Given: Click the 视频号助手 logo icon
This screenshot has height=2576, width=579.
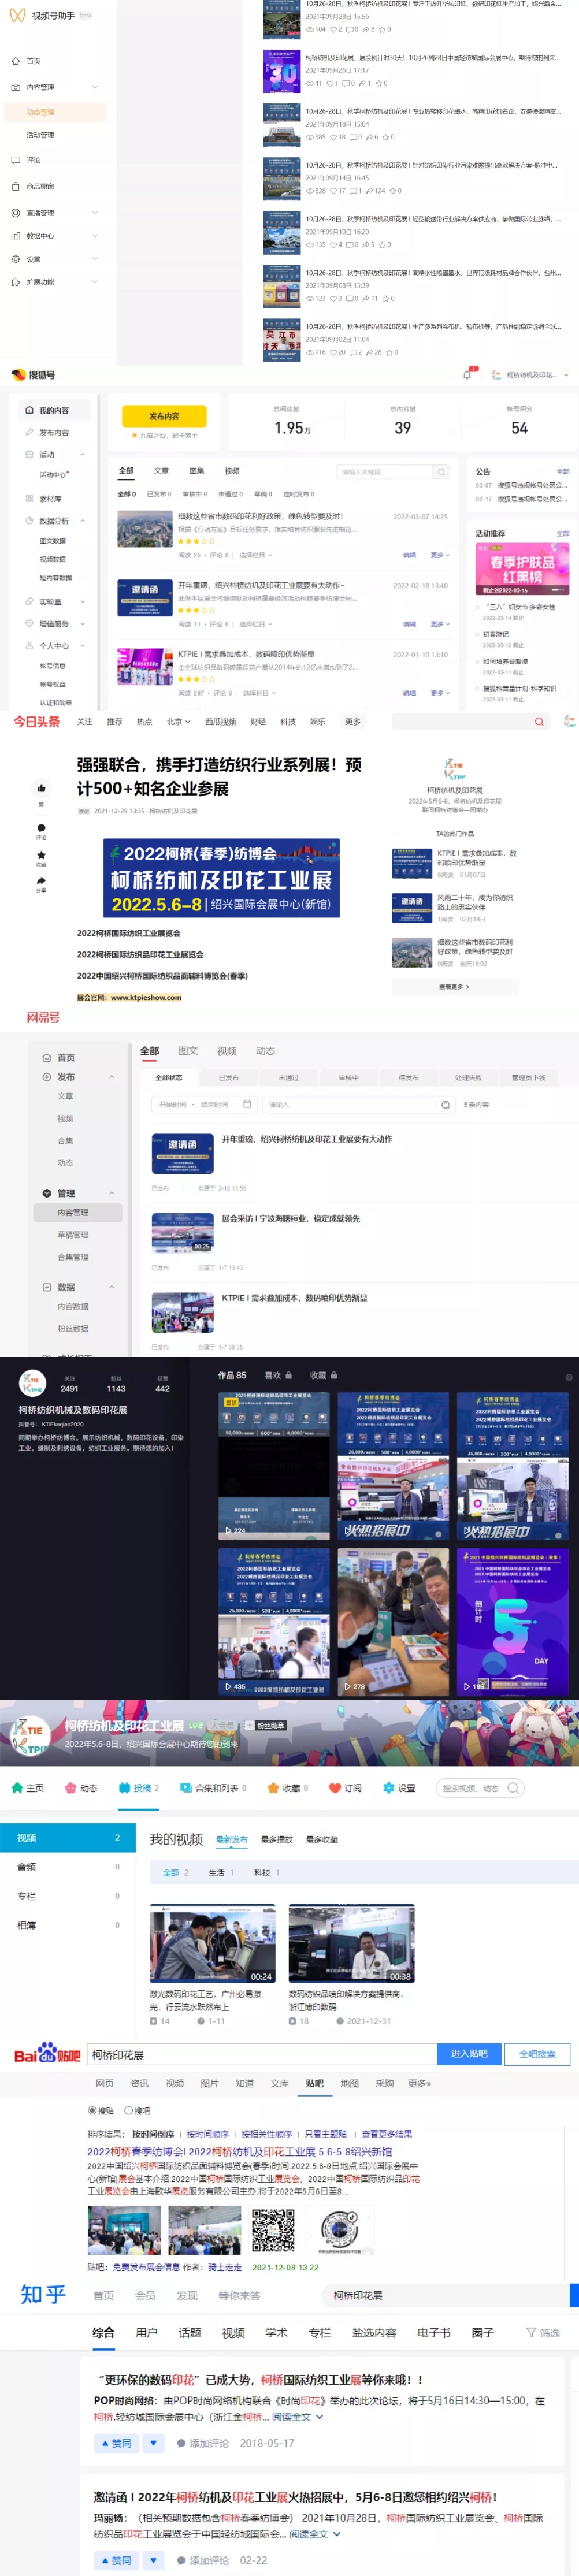Looking at the screenshot, I should 17,16.
